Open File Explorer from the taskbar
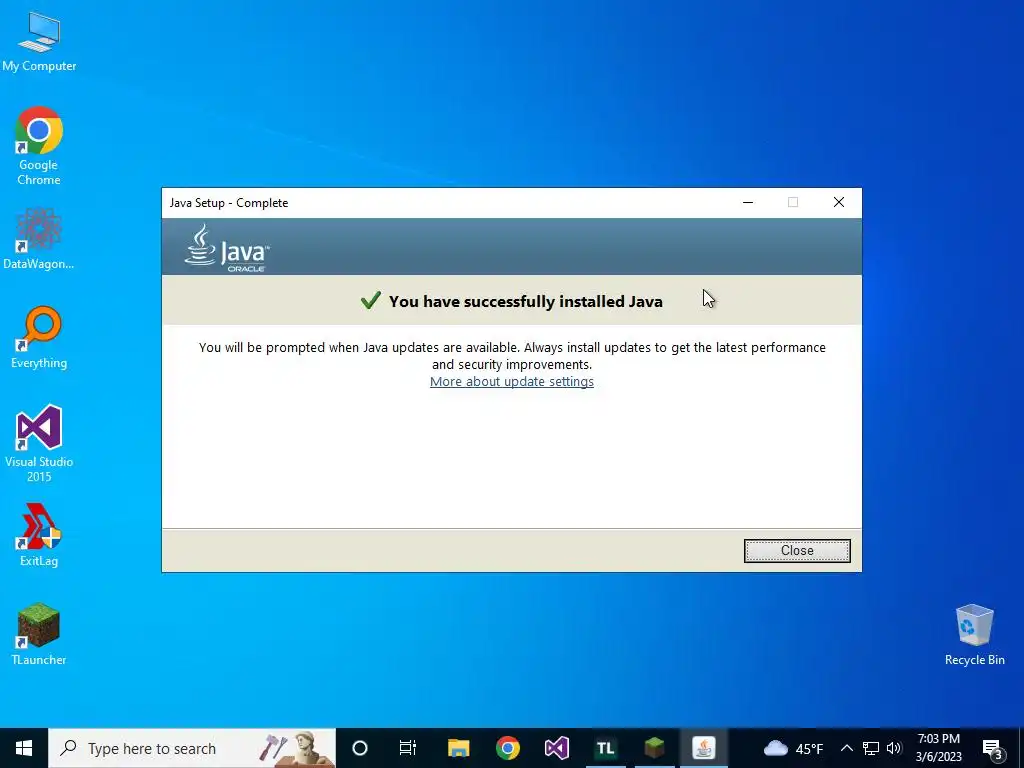Viewport: 1024px width, 768px height. (458, 748)
